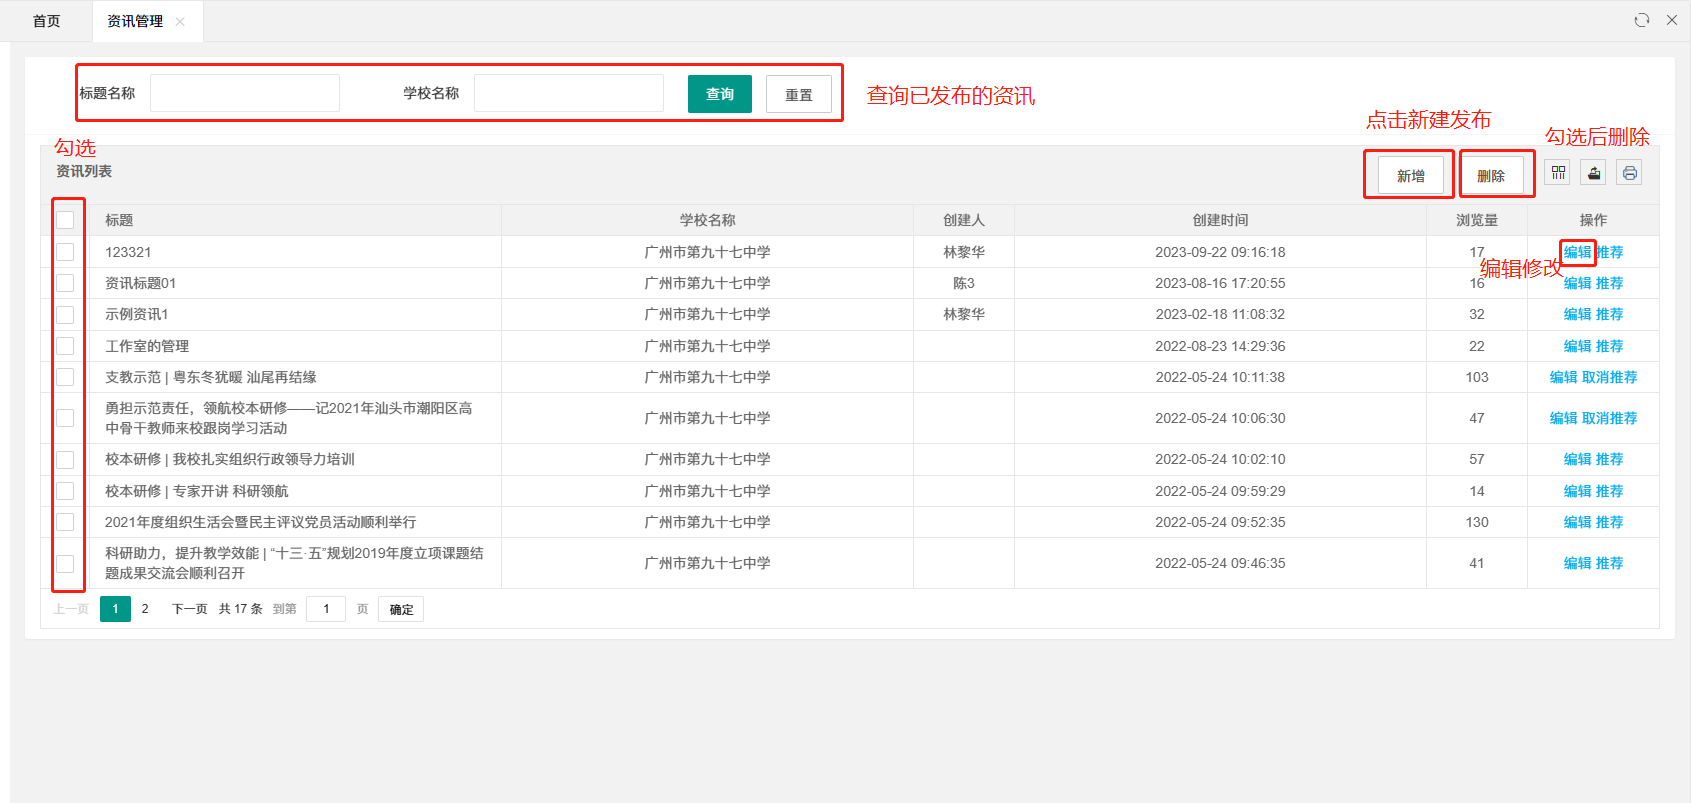Switch to the 首页 tab
1691x803 pixels.
47,21
